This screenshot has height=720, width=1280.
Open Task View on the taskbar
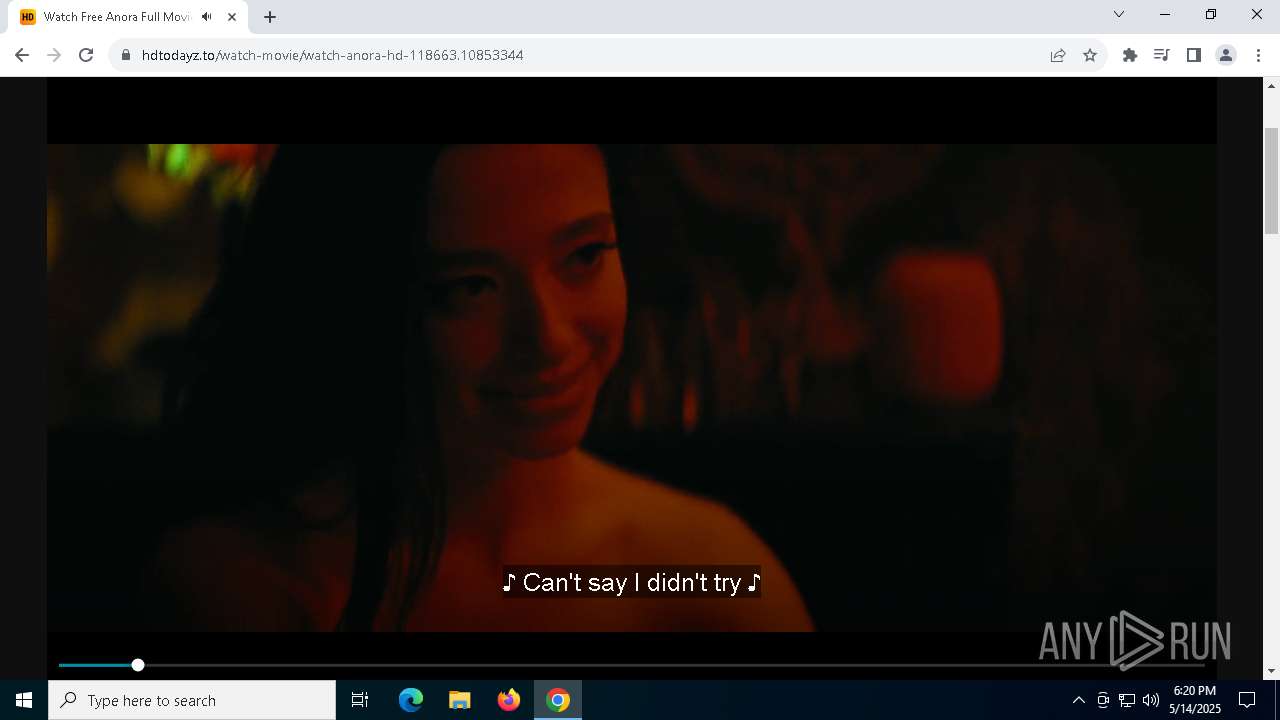click(x=360, y=700)
